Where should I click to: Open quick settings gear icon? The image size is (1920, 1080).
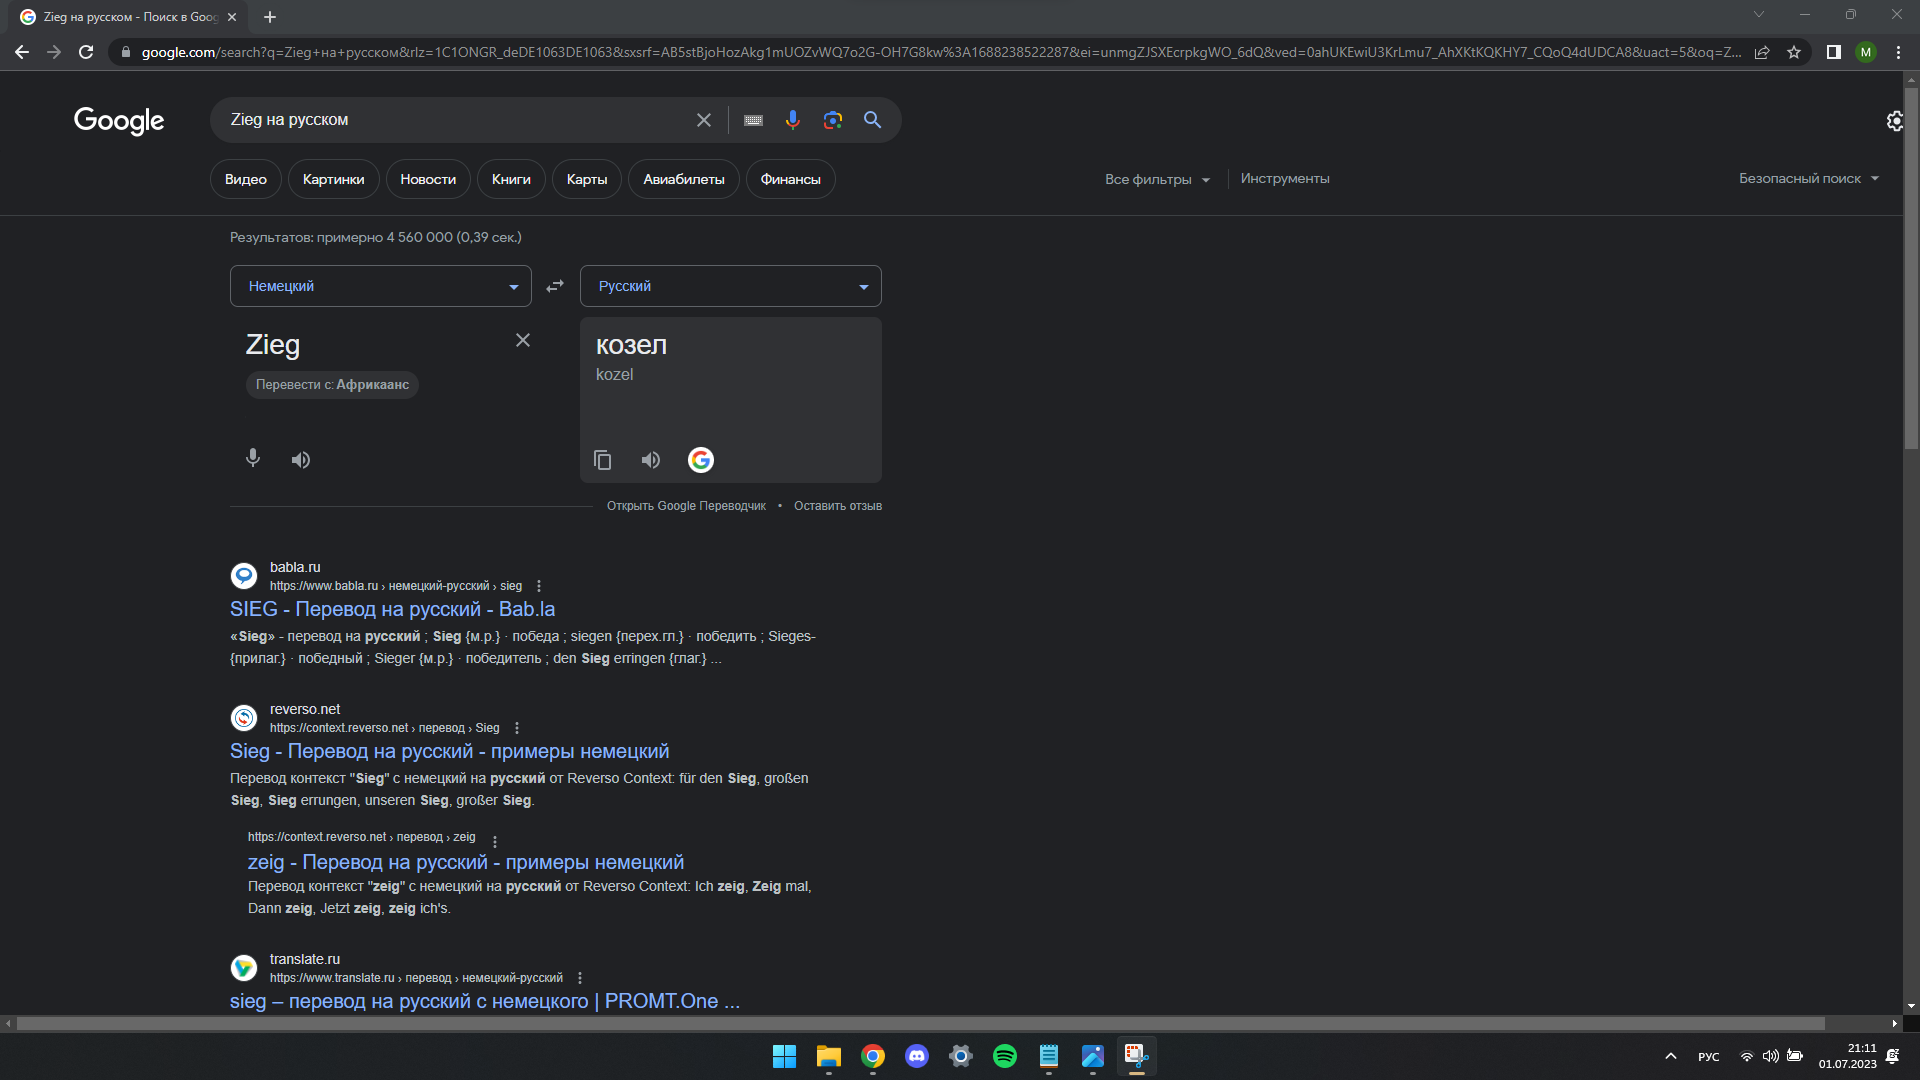click(1894, 121)
